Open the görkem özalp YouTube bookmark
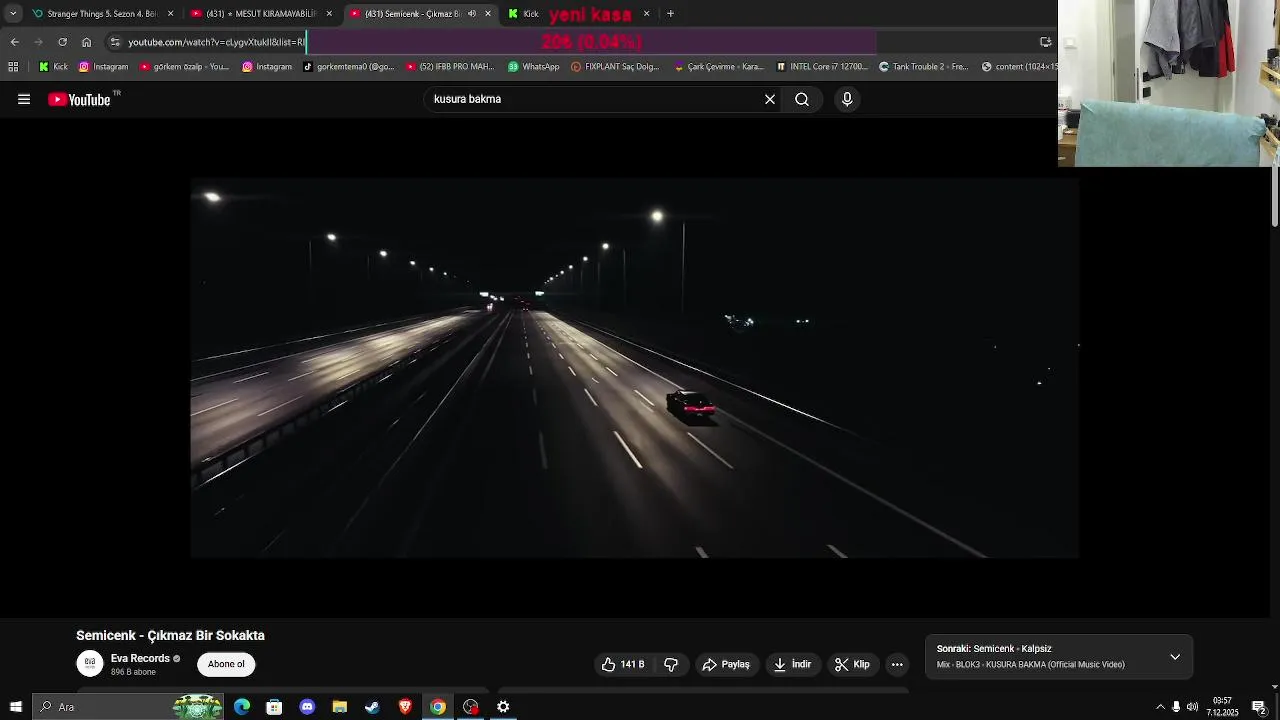1280x720 pixels. [184, 67]
